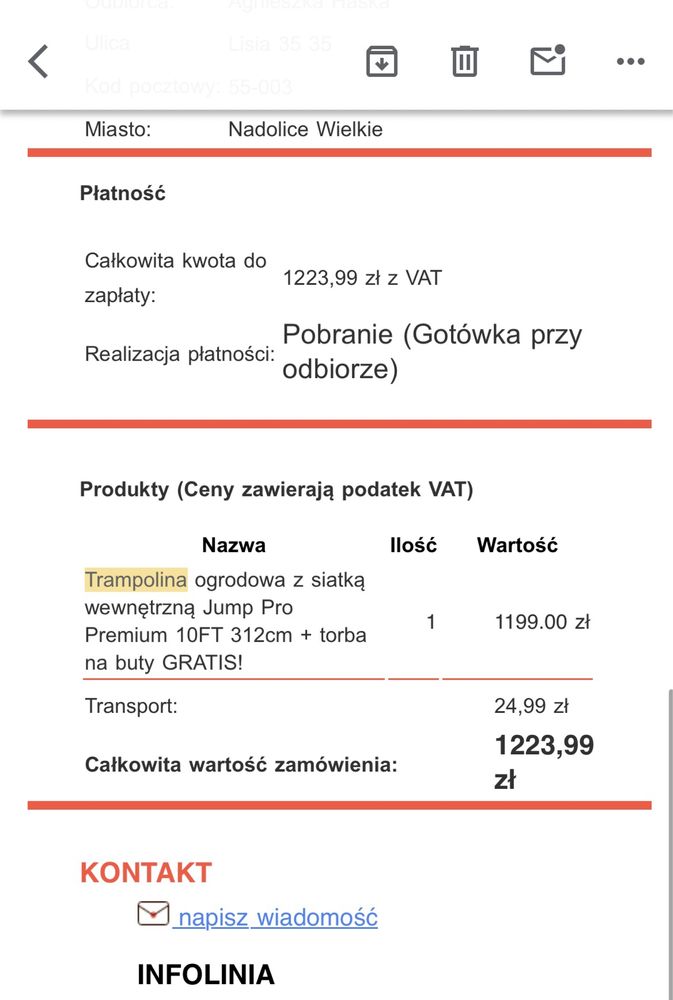This screenshot has width=673, height=1000.
Task: Tap the Ilość column header
Action: tap(413, 545)
